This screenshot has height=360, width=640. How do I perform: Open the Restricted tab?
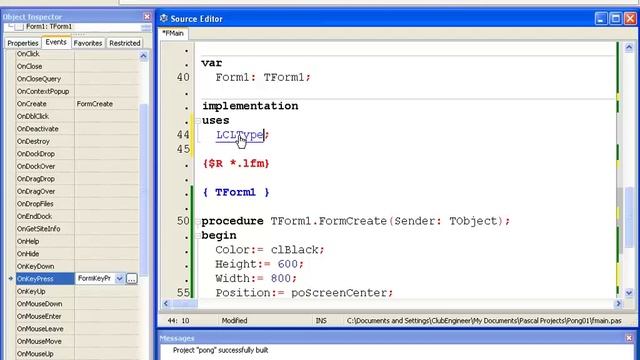pyautogui.click(x=124, y=43)
